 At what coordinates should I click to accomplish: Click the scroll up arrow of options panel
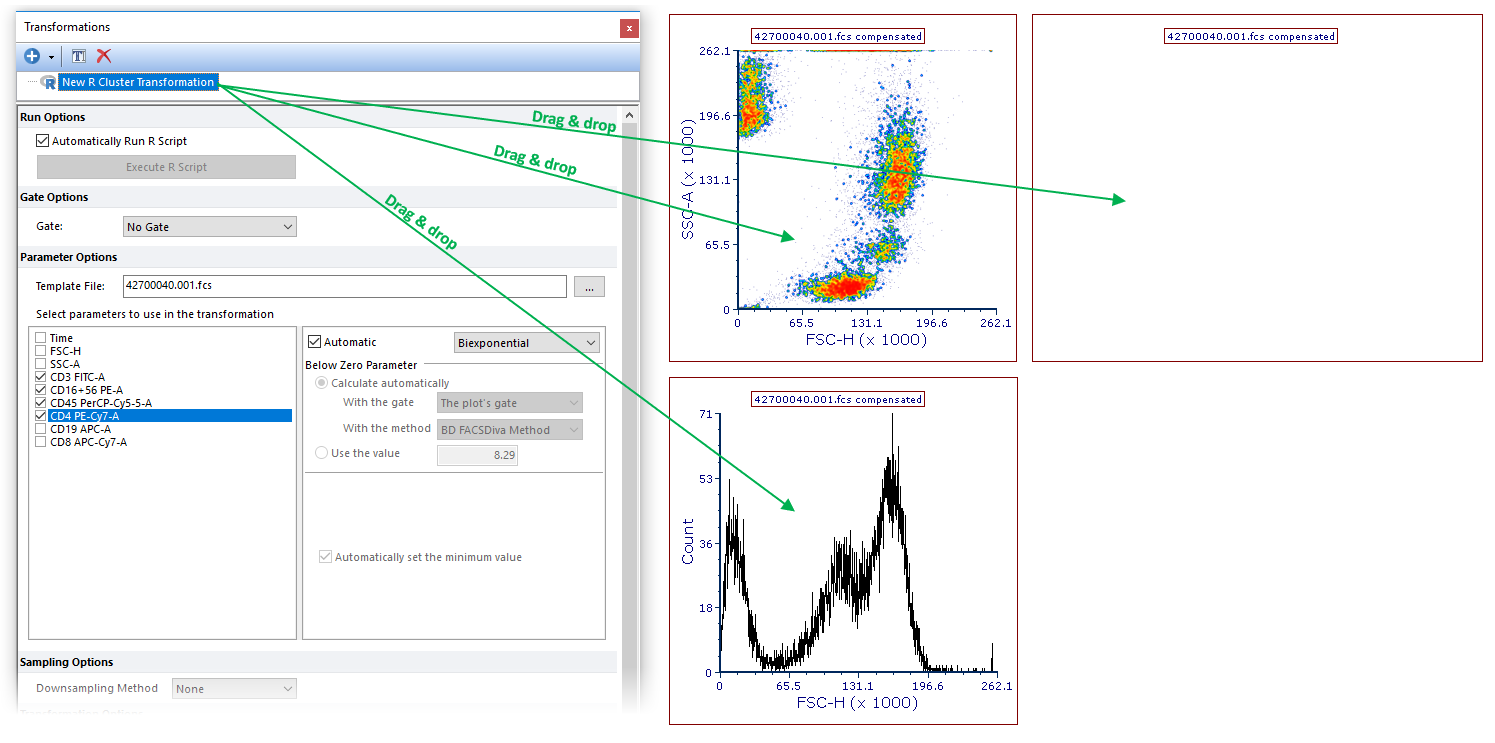pyautogui.click(x=629, y=115)
